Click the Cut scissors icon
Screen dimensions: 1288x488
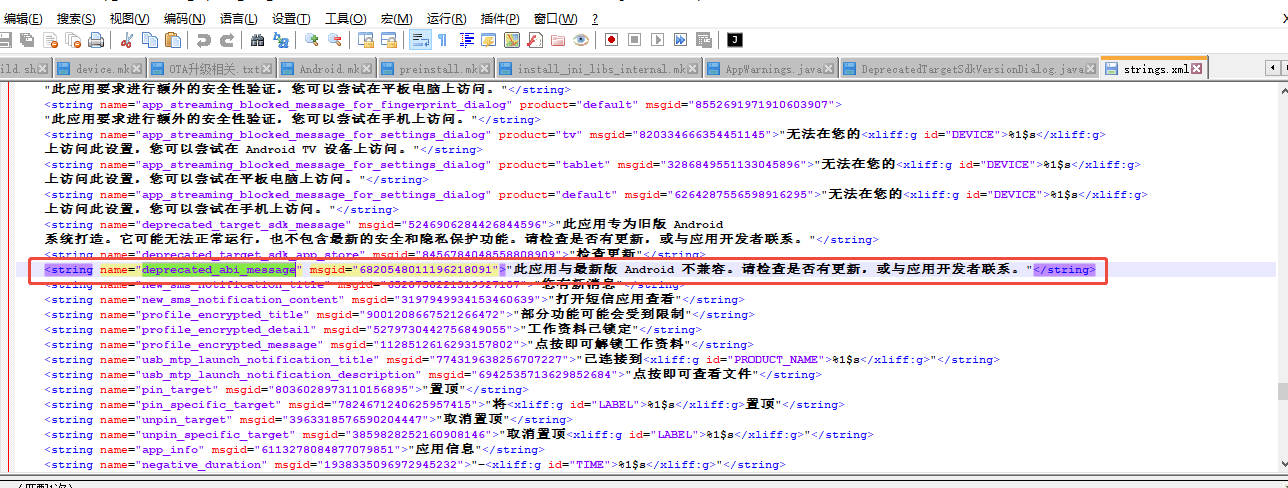tap(127, 40)
